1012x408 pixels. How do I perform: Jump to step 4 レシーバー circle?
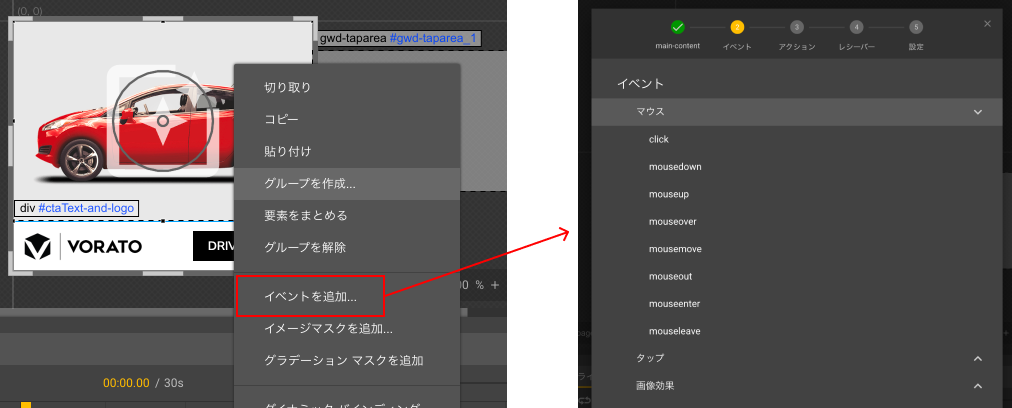pyautogui.click(x=856, y=27)
